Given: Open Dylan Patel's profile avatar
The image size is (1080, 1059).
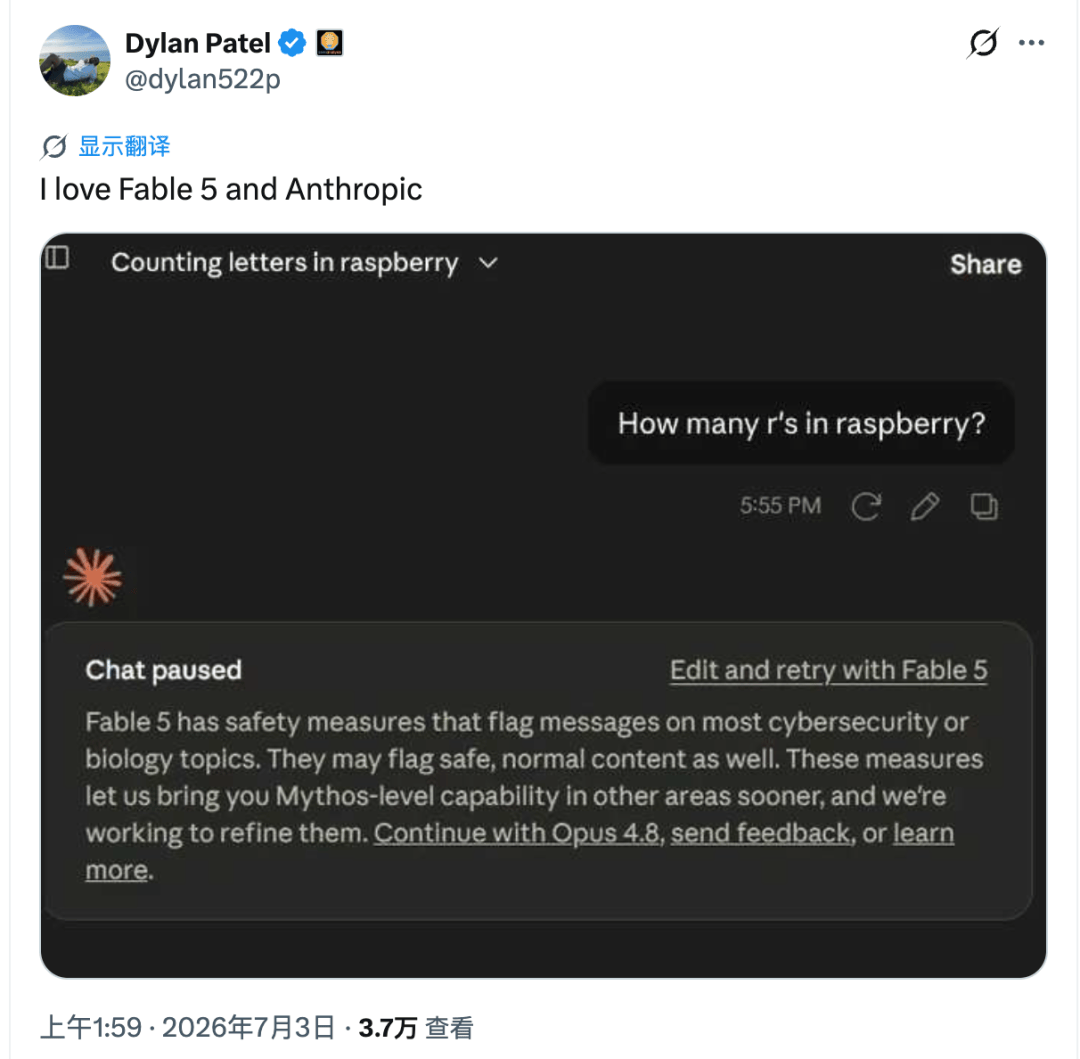Looking at the screenshot, I should click(74, 61).
